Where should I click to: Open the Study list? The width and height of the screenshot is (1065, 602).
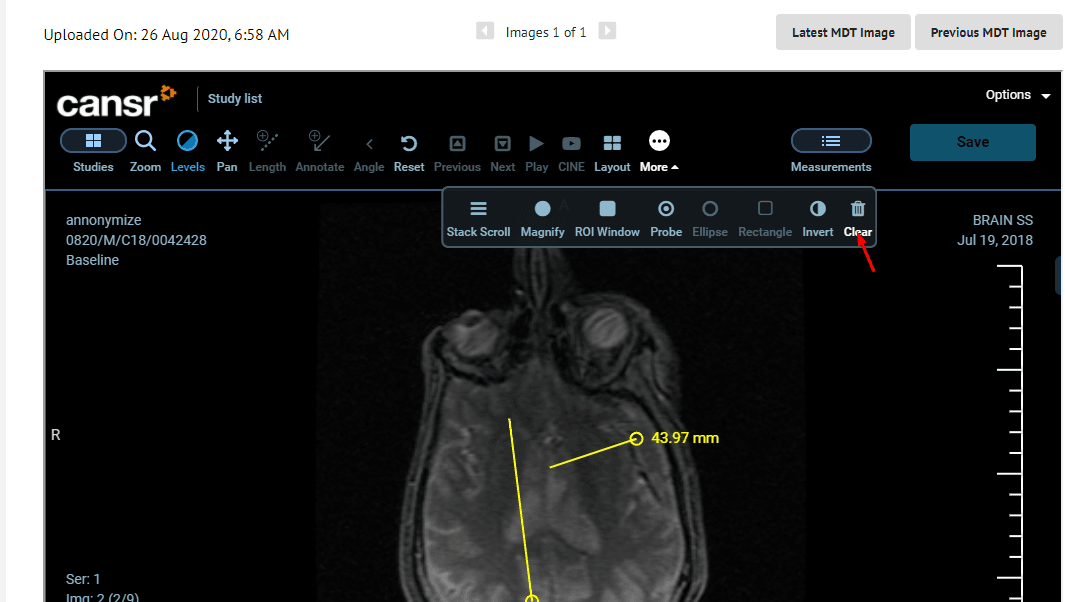coord(234,98)
